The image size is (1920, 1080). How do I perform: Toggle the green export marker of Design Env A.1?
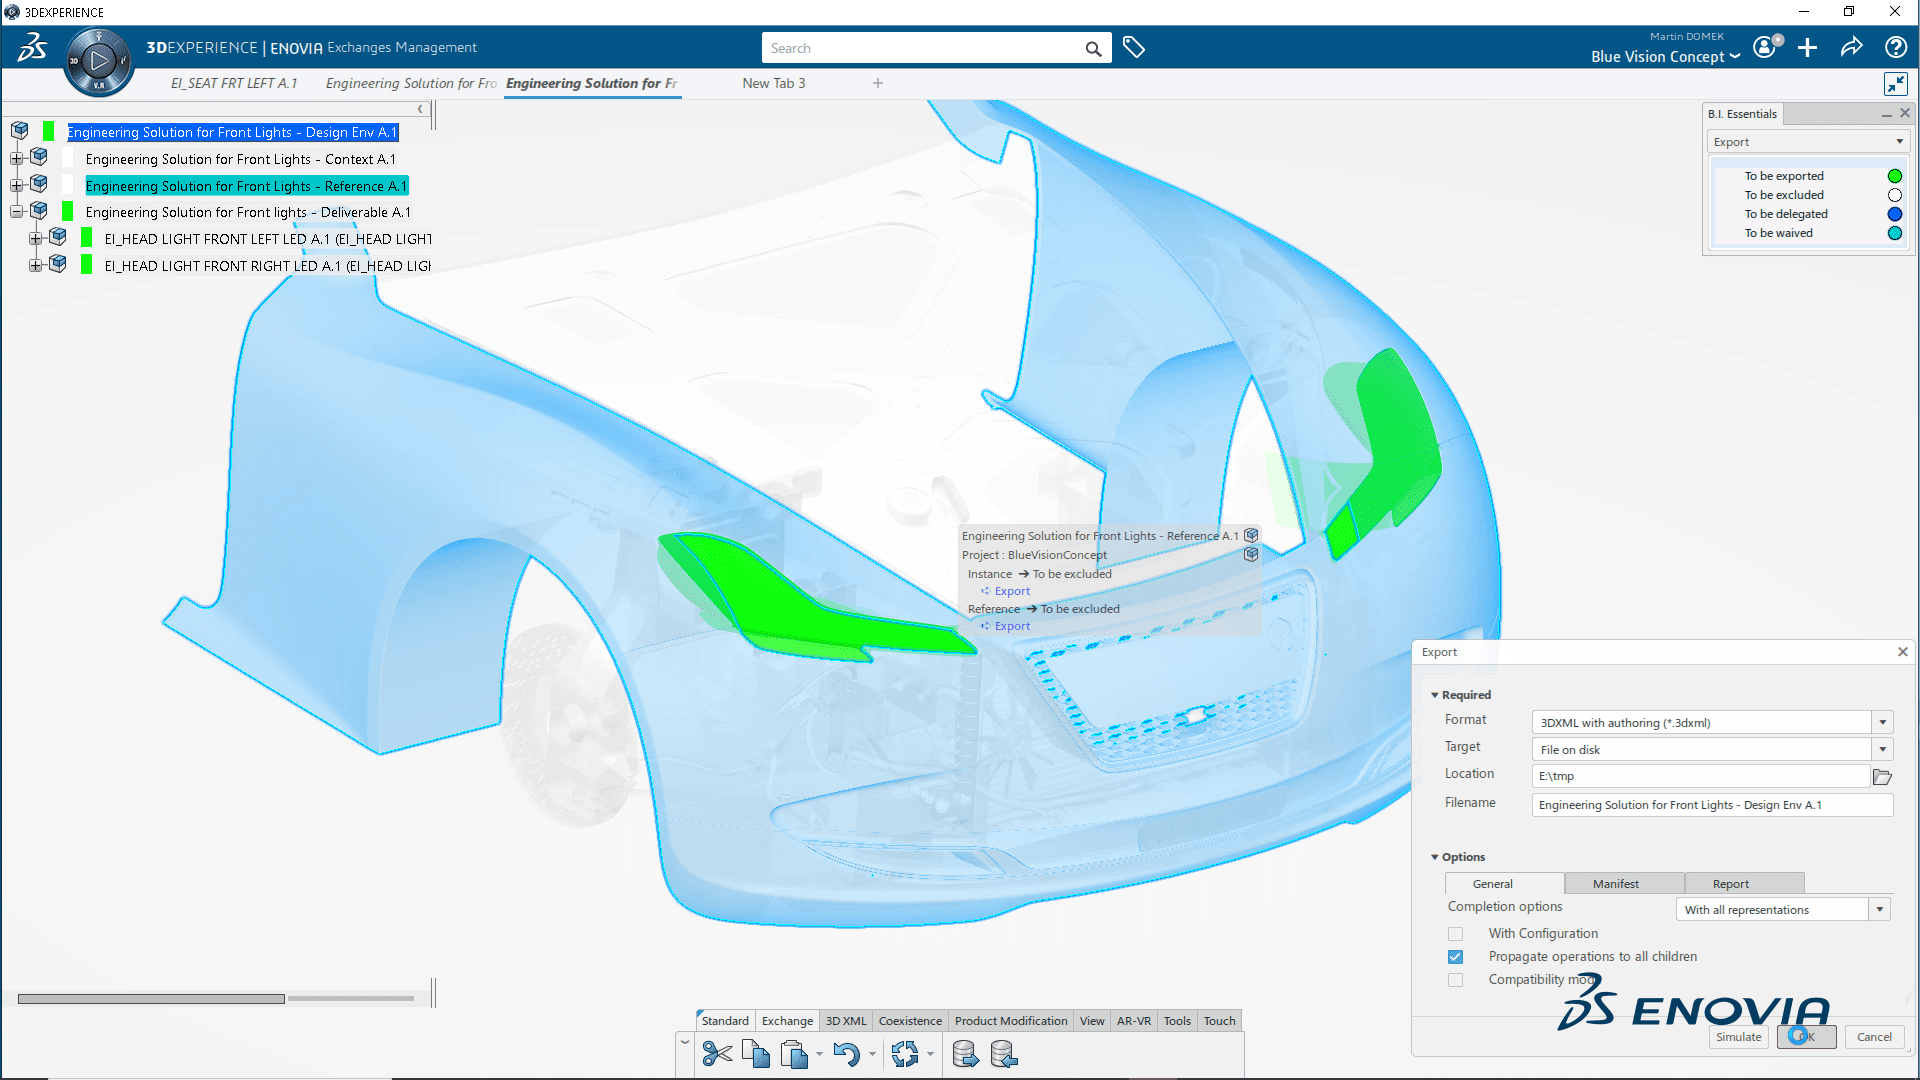[48, 131]
